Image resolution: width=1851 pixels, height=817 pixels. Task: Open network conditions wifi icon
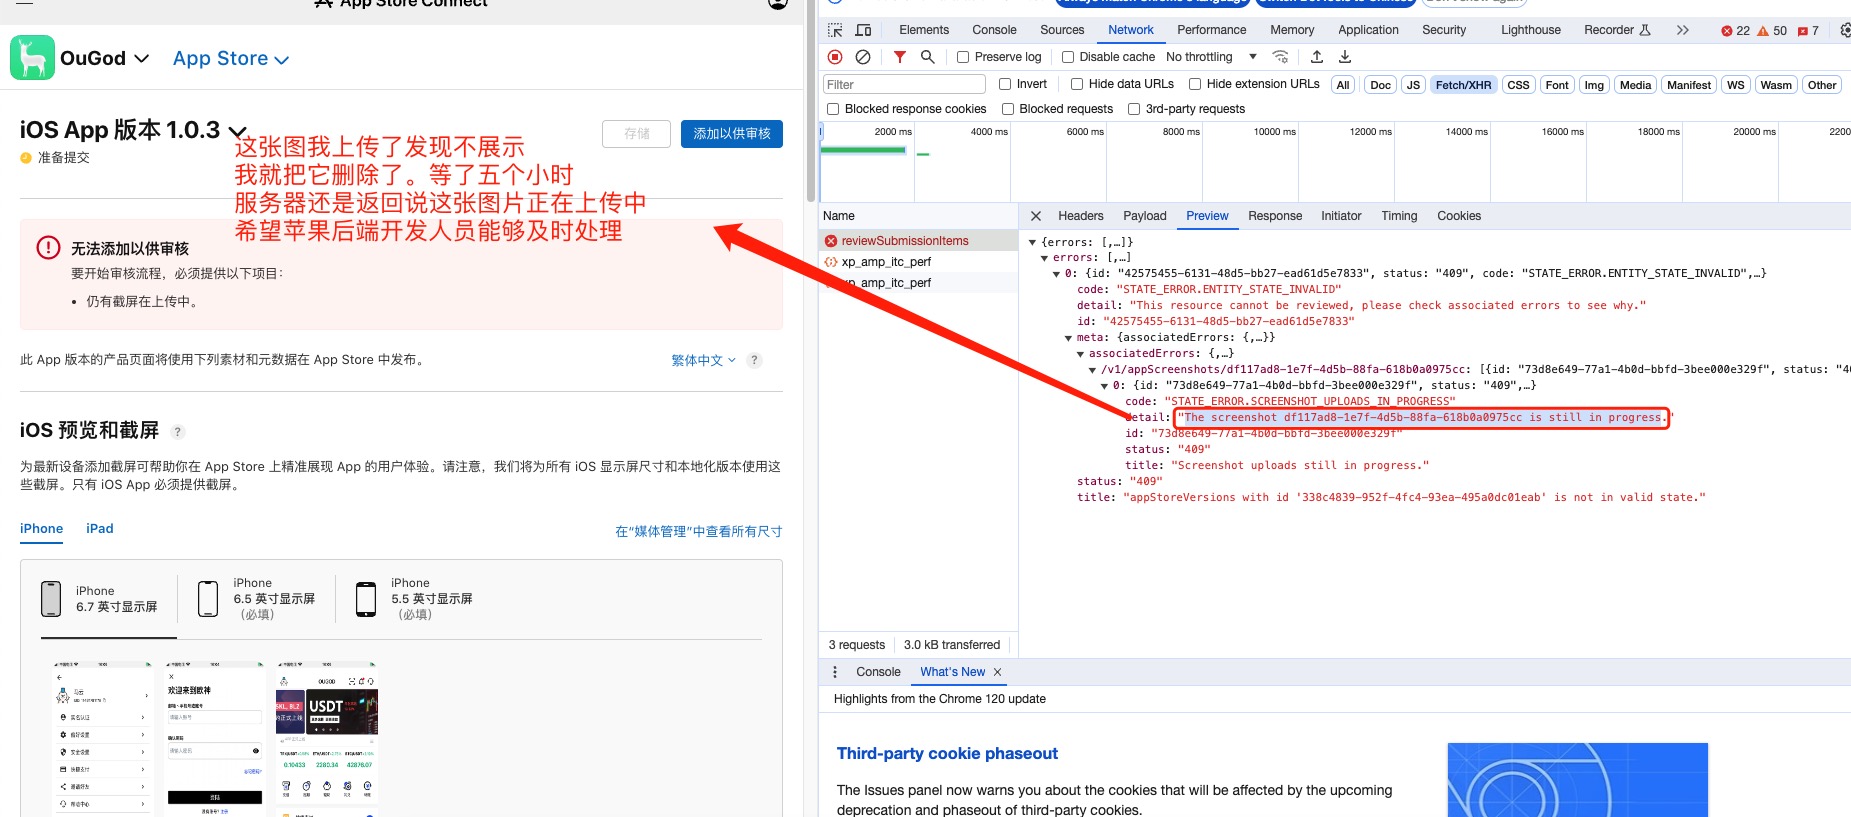point(1280,57)
